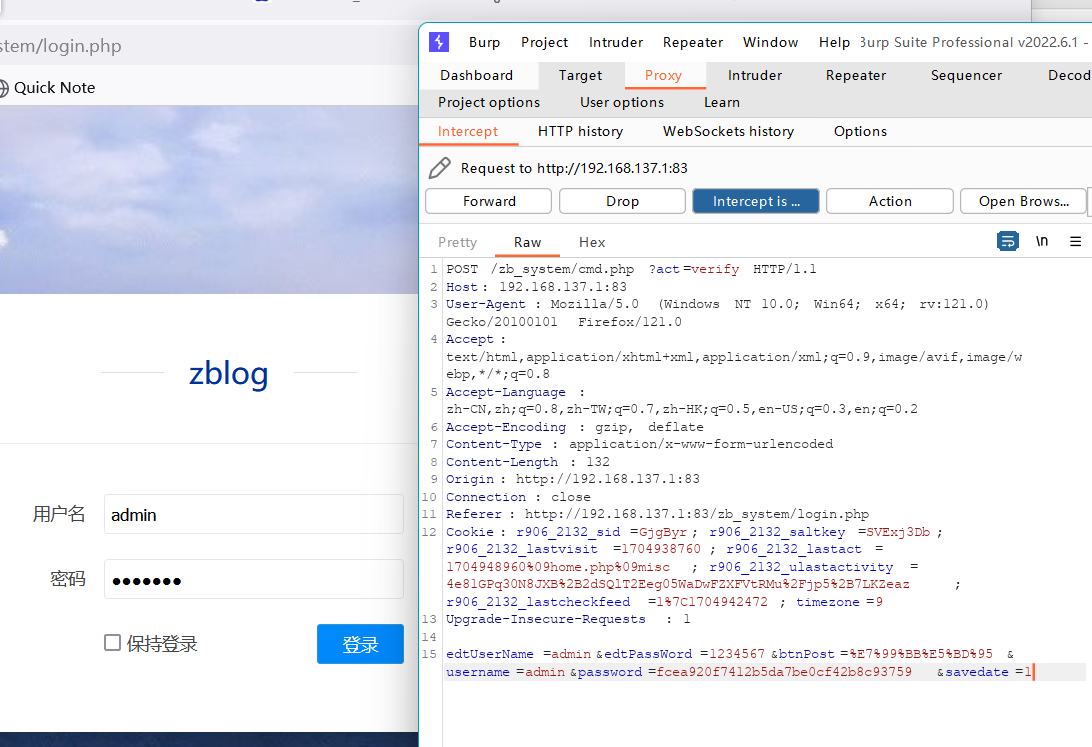1092x747 pixels.
Task: Open the Intruder menu in menu bar
Action: (x=616, y=42)
